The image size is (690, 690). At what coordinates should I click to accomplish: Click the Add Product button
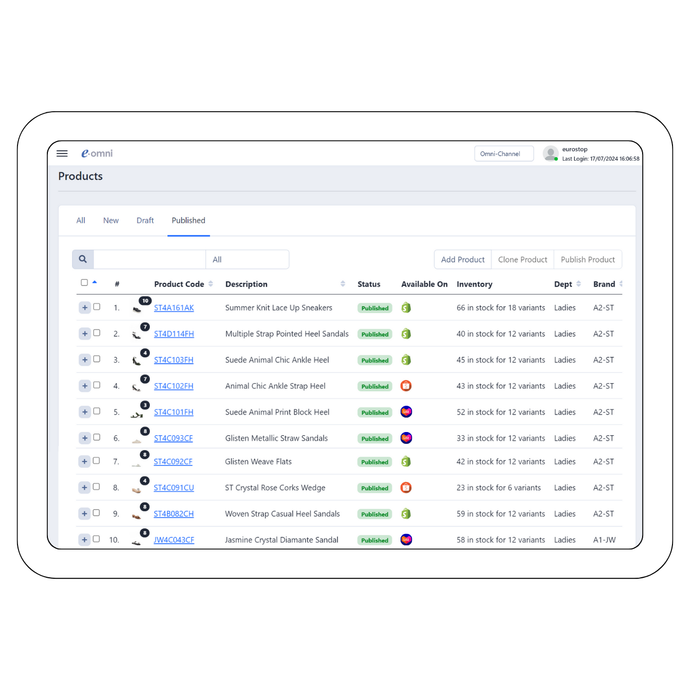pos(463,260)
